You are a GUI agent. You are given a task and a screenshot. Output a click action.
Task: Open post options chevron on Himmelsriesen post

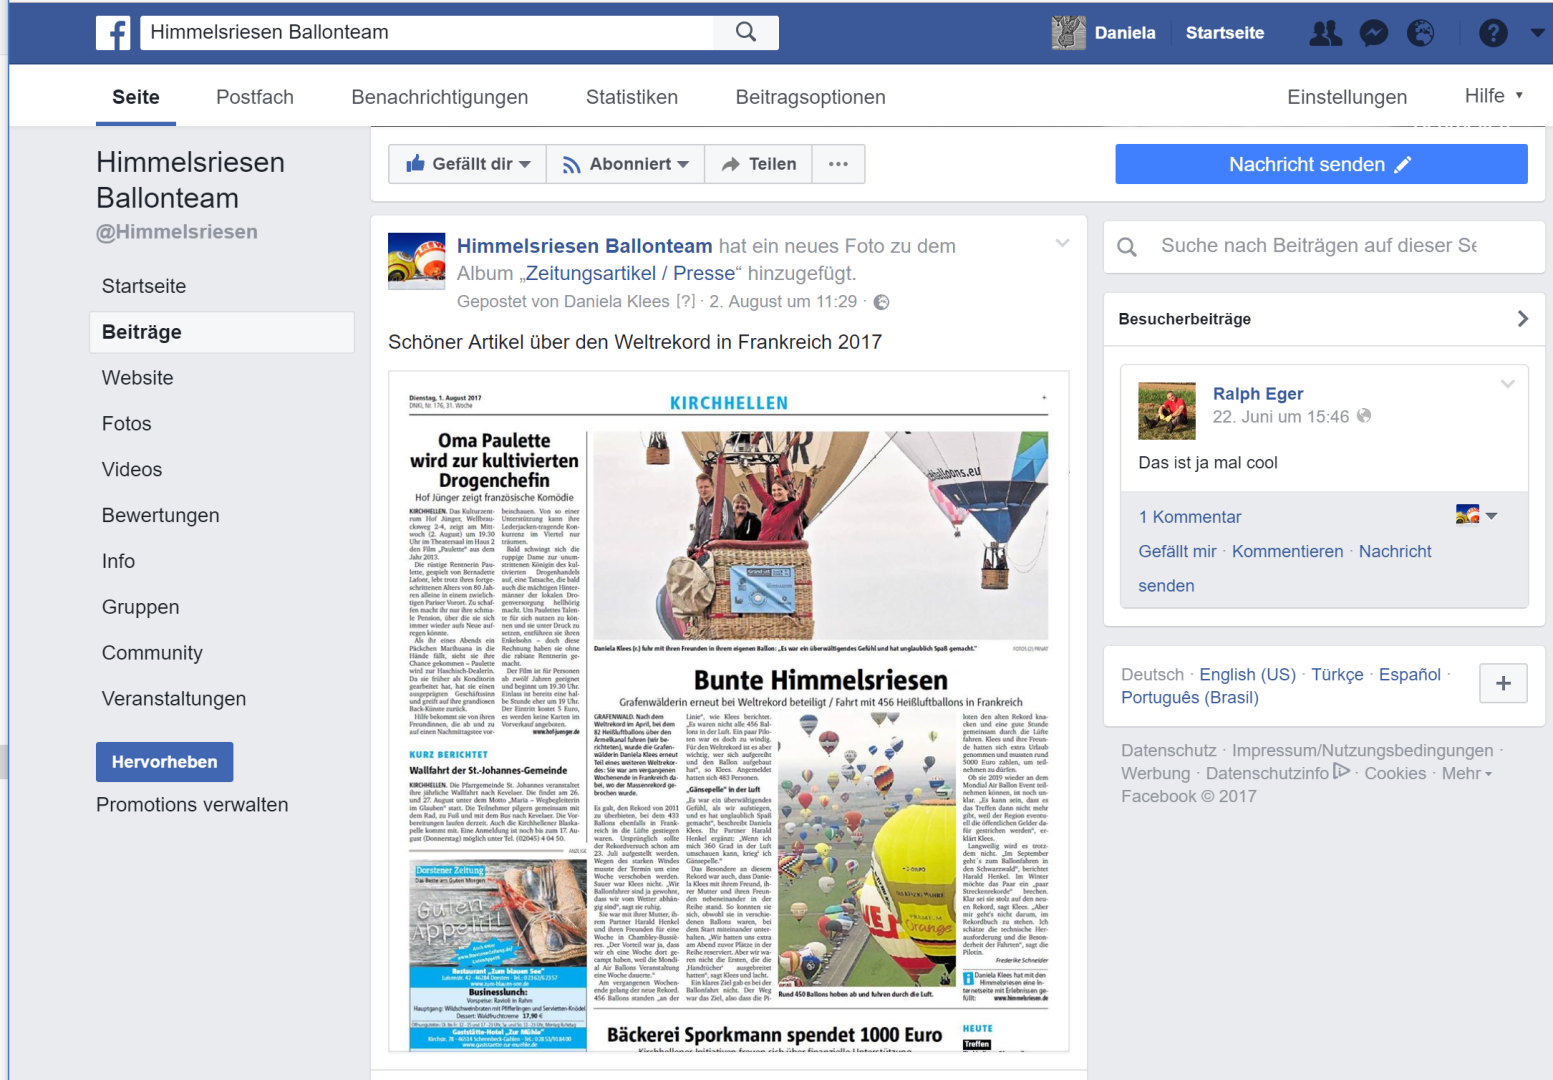click(x=1062, y=243)
